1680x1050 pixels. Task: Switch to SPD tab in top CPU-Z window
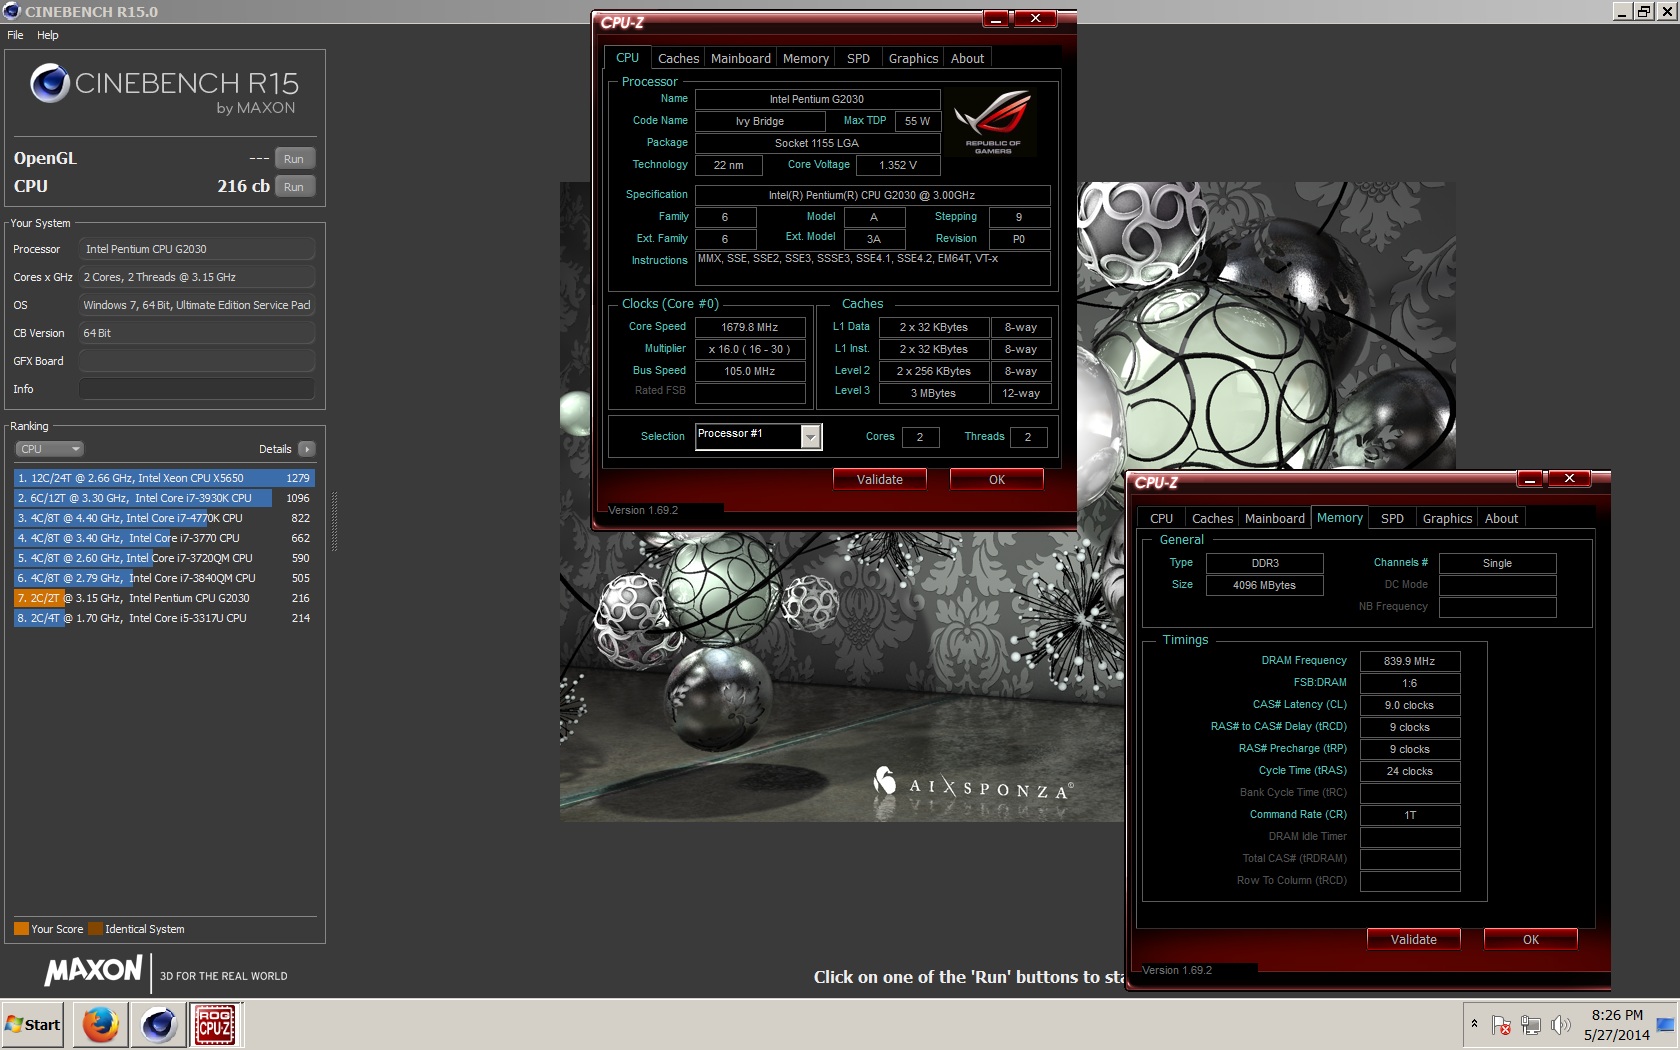point(858,59)
